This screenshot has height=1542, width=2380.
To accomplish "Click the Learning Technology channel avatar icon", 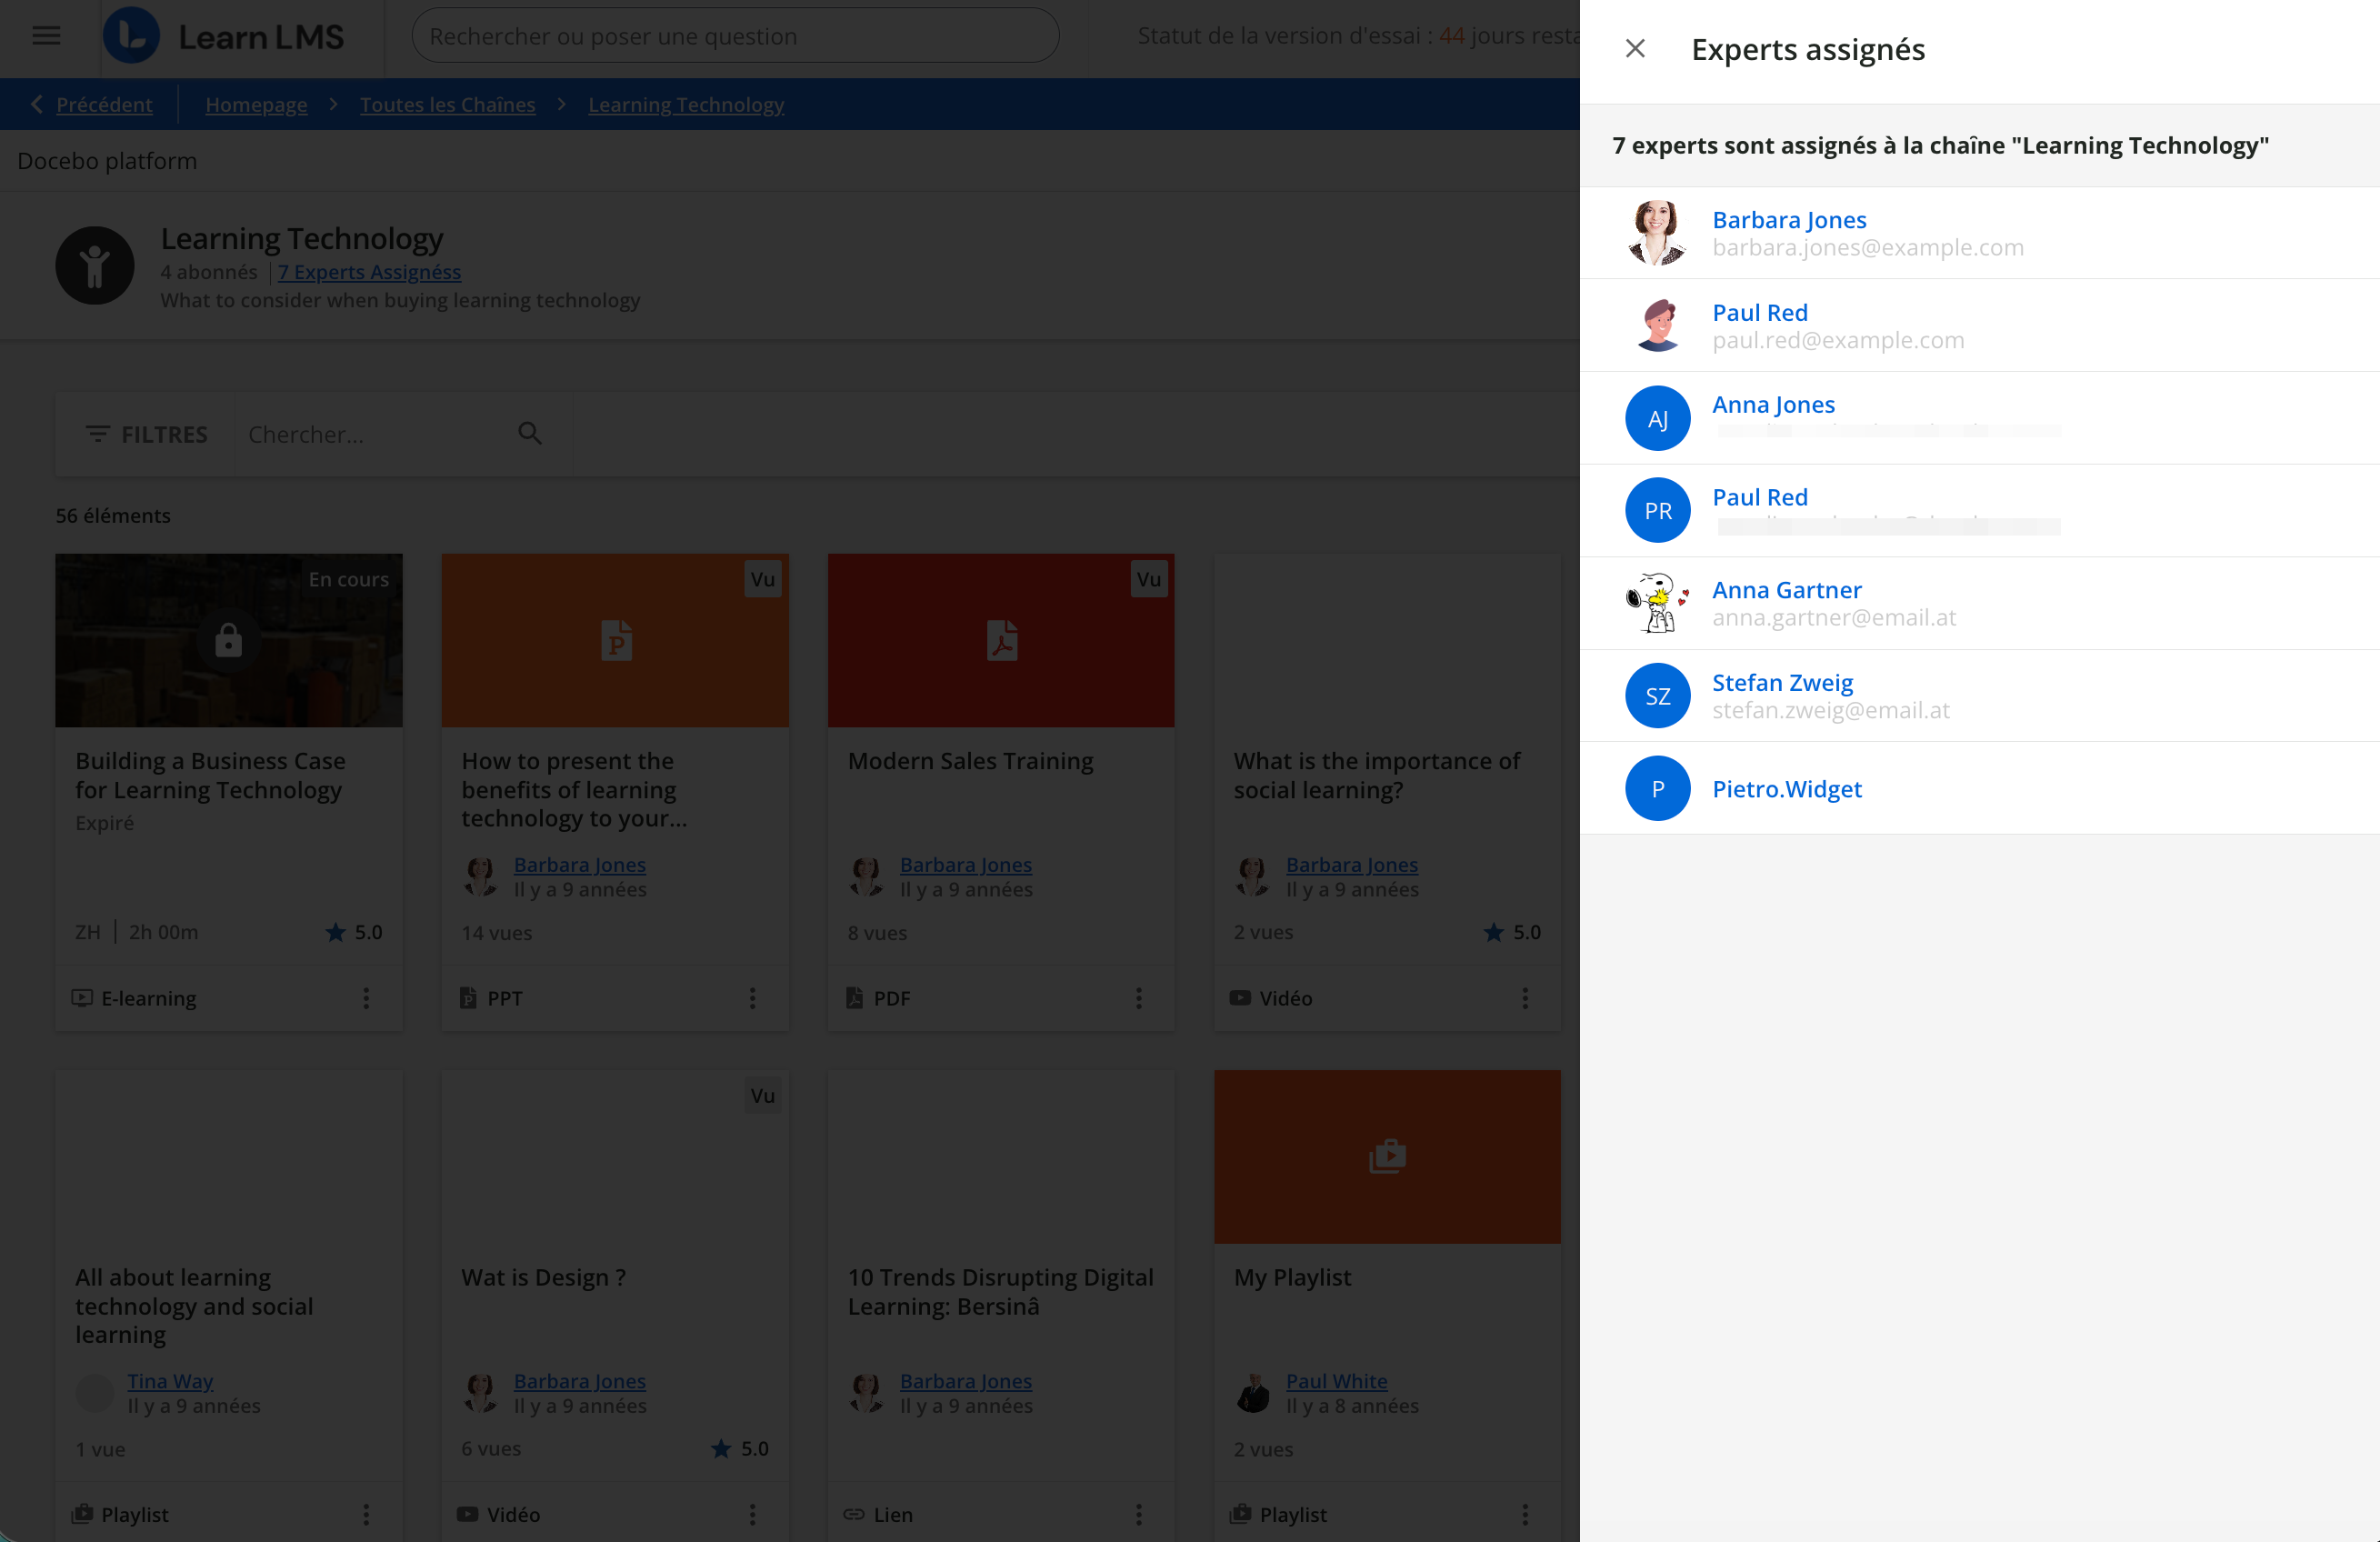I will 95,266.
